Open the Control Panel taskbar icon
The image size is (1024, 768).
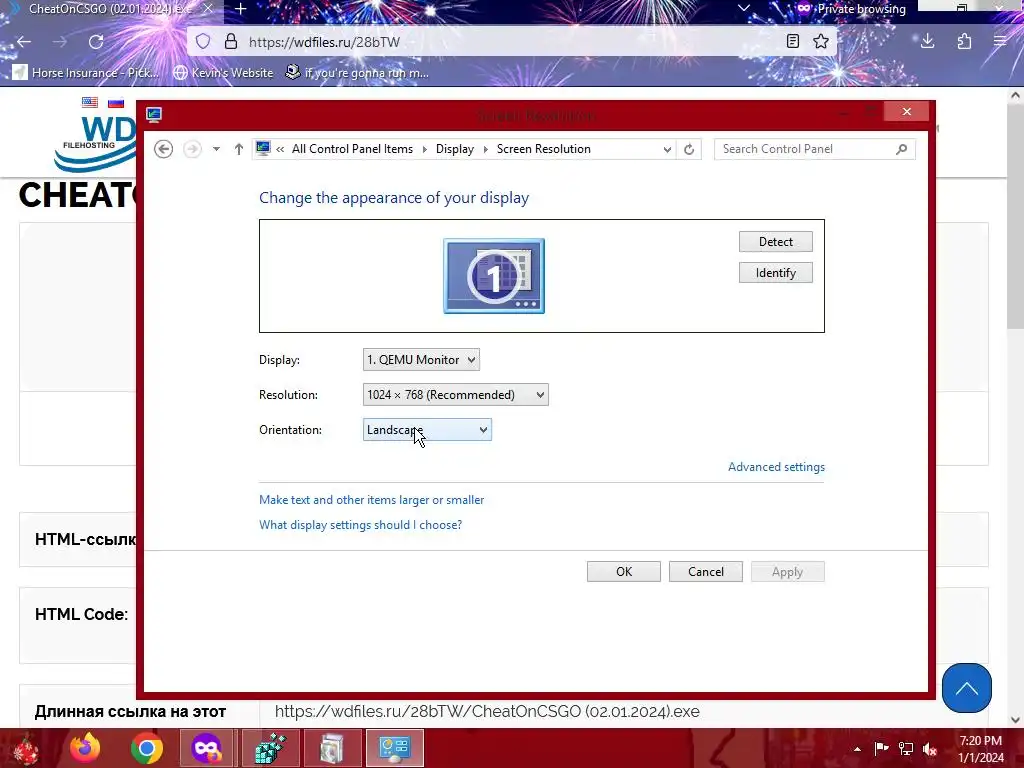(394, 748)
